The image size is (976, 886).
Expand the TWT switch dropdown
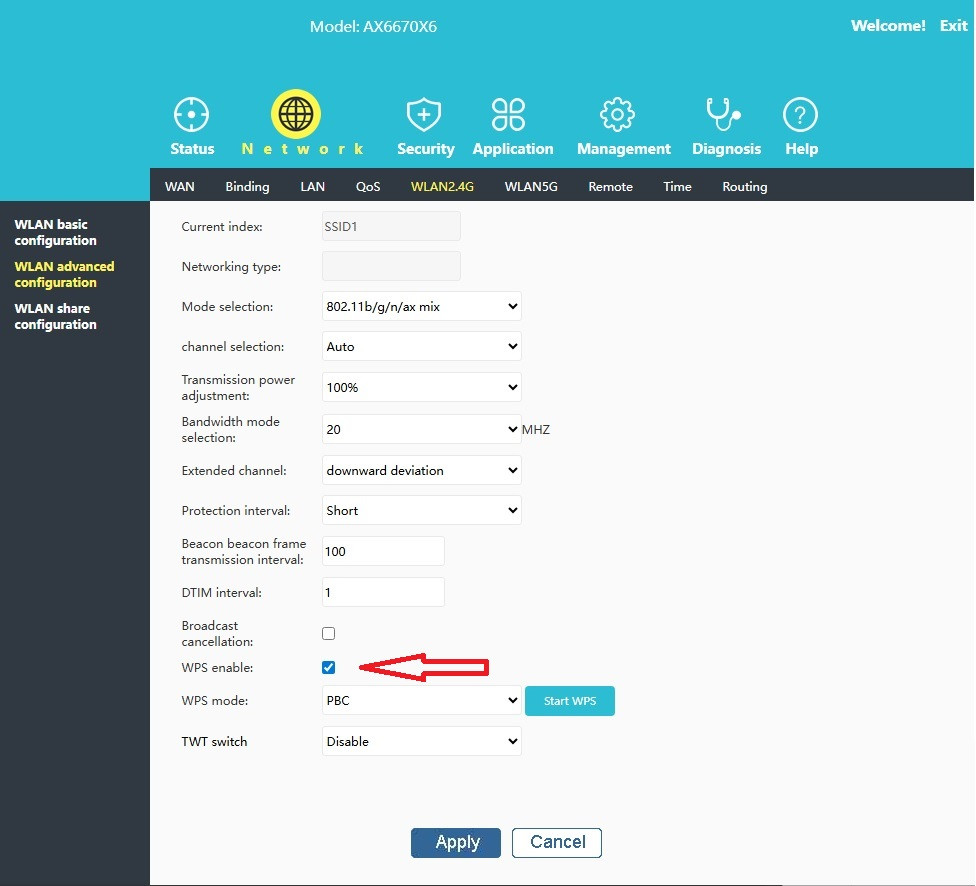421,741
